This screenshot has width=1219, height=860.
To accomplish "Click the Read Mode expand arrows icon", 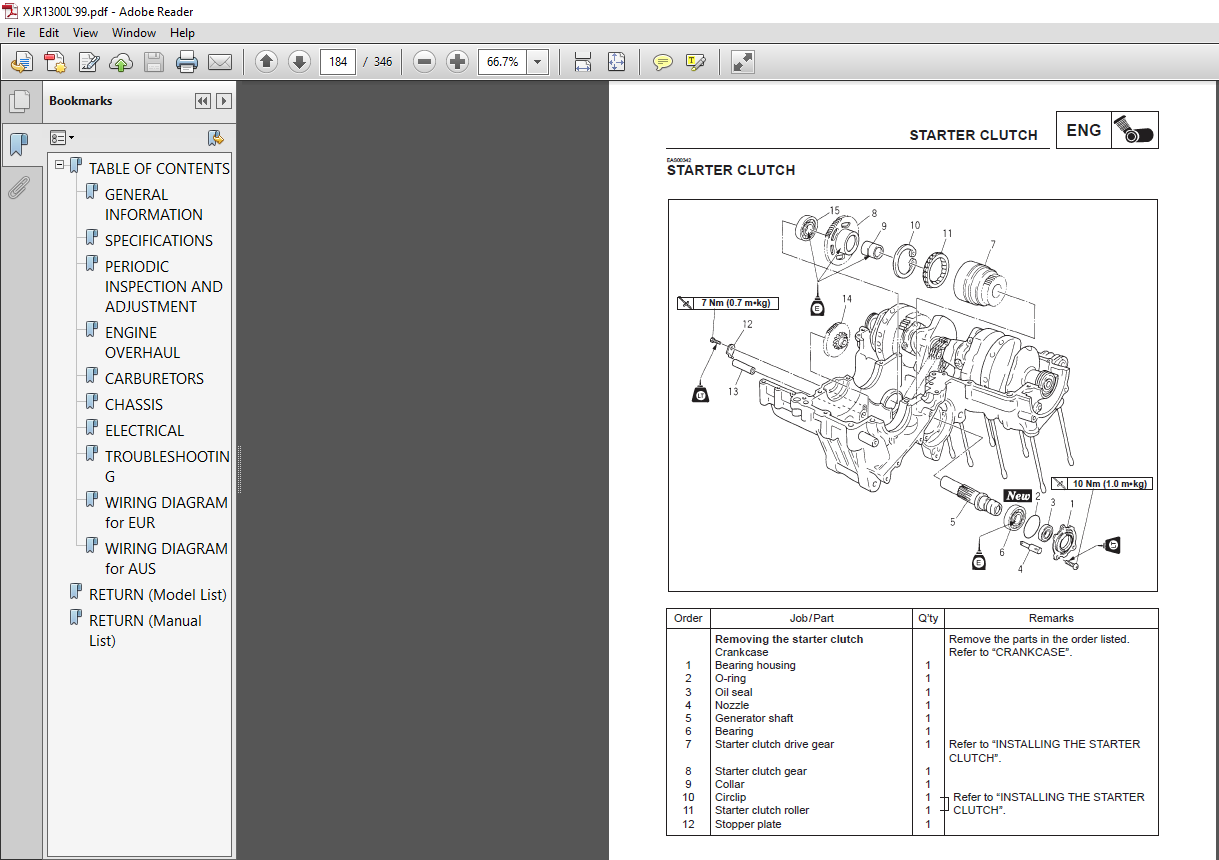I will [742, 62].
